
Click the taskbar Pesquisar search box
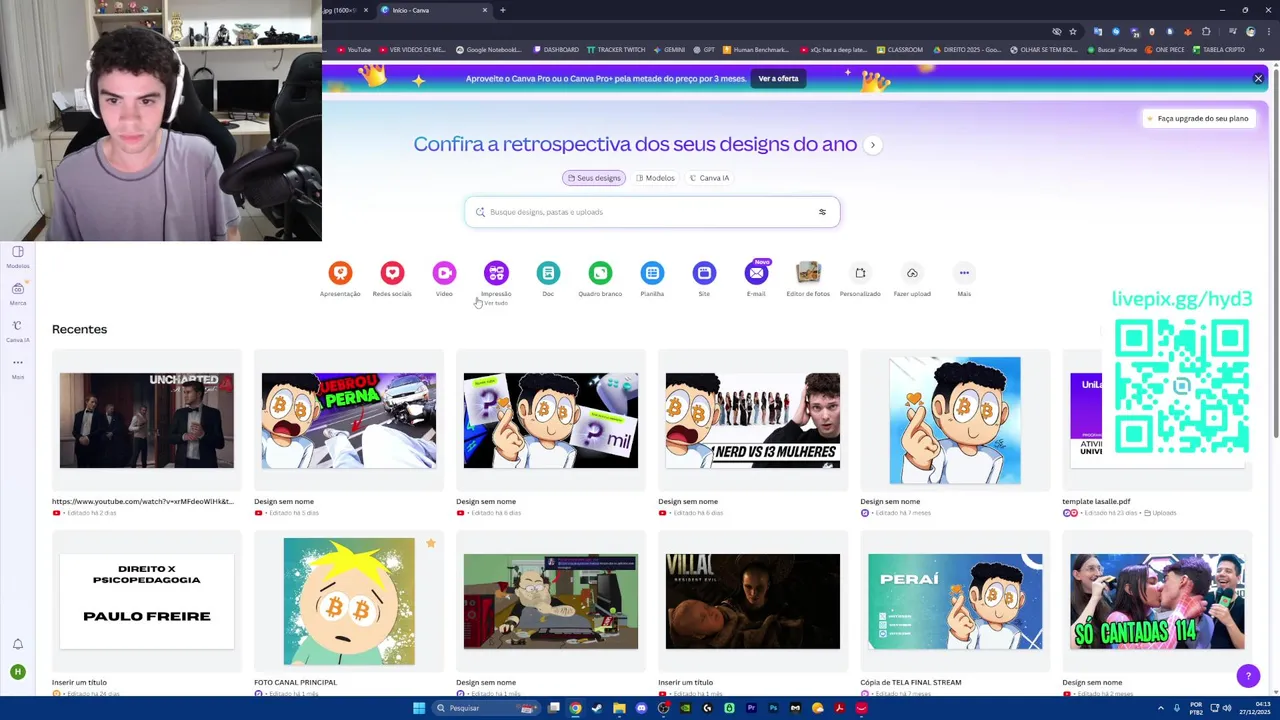pos(487,708)
